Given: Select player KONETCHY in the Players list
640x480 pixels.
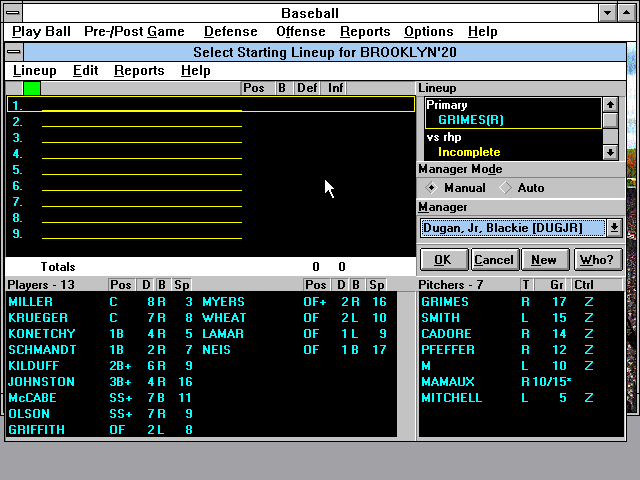Looking at the screenshot, I should 41,334.
